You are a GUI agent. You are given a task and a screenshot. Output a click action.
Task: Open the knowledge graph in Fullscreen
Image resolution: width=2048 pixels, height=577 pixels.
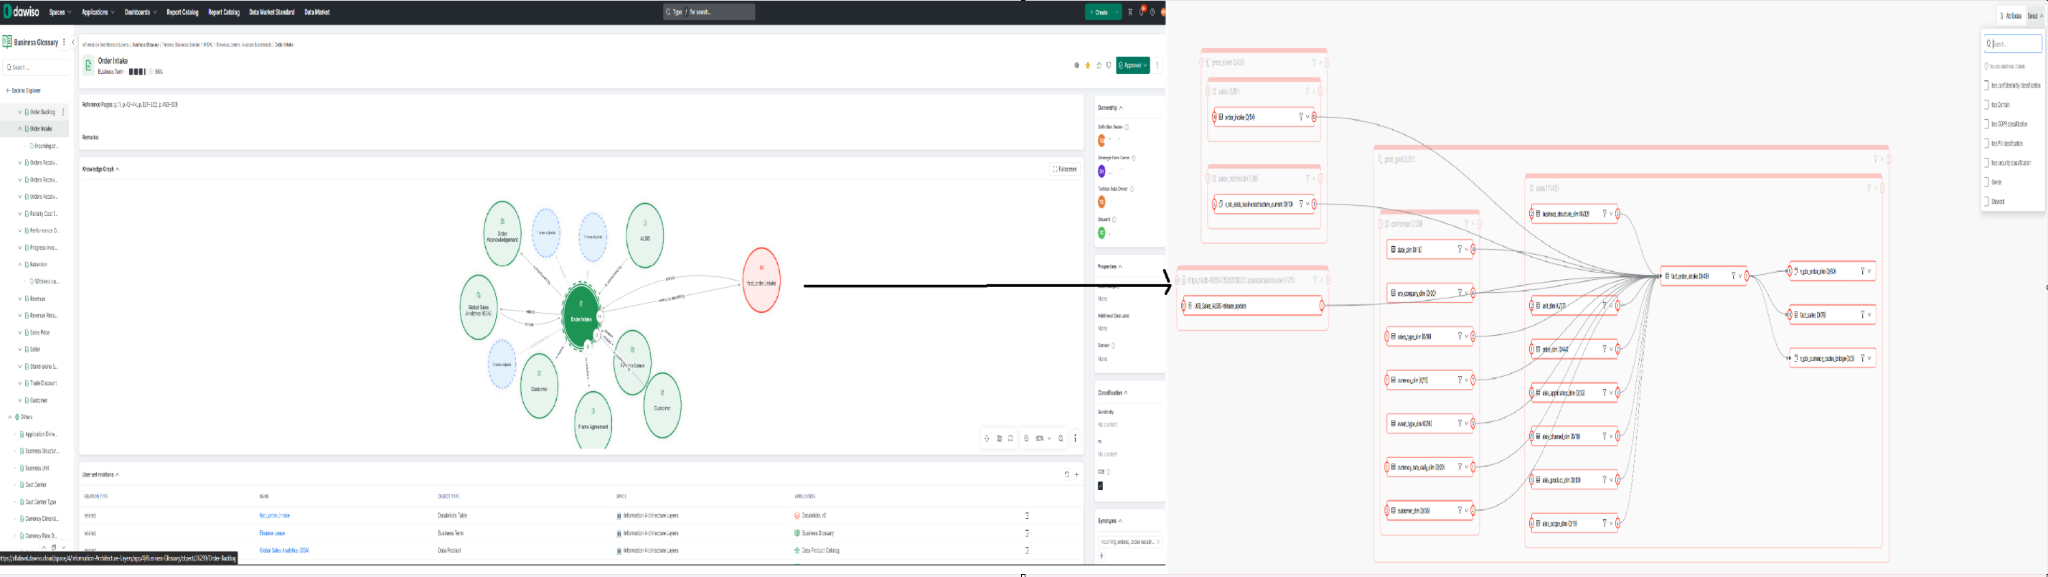[1065, 169]
